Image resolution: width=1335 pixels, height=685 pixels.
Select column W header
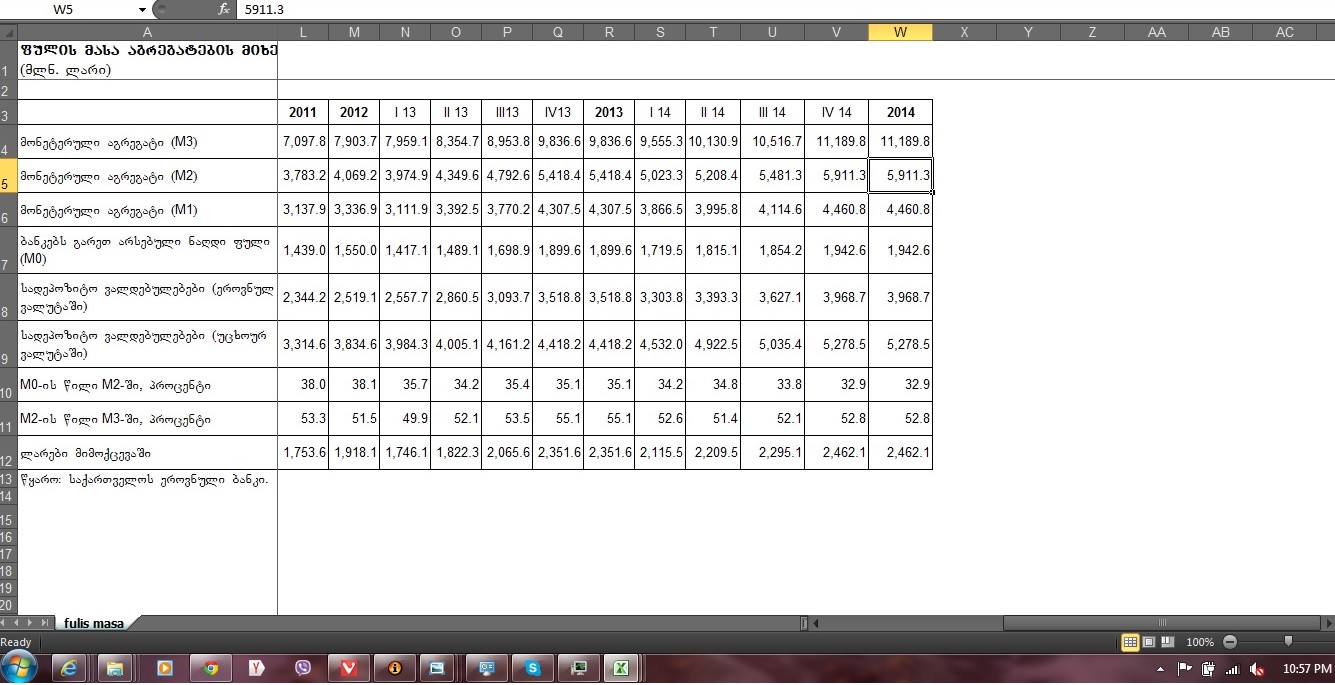(900, 32)
